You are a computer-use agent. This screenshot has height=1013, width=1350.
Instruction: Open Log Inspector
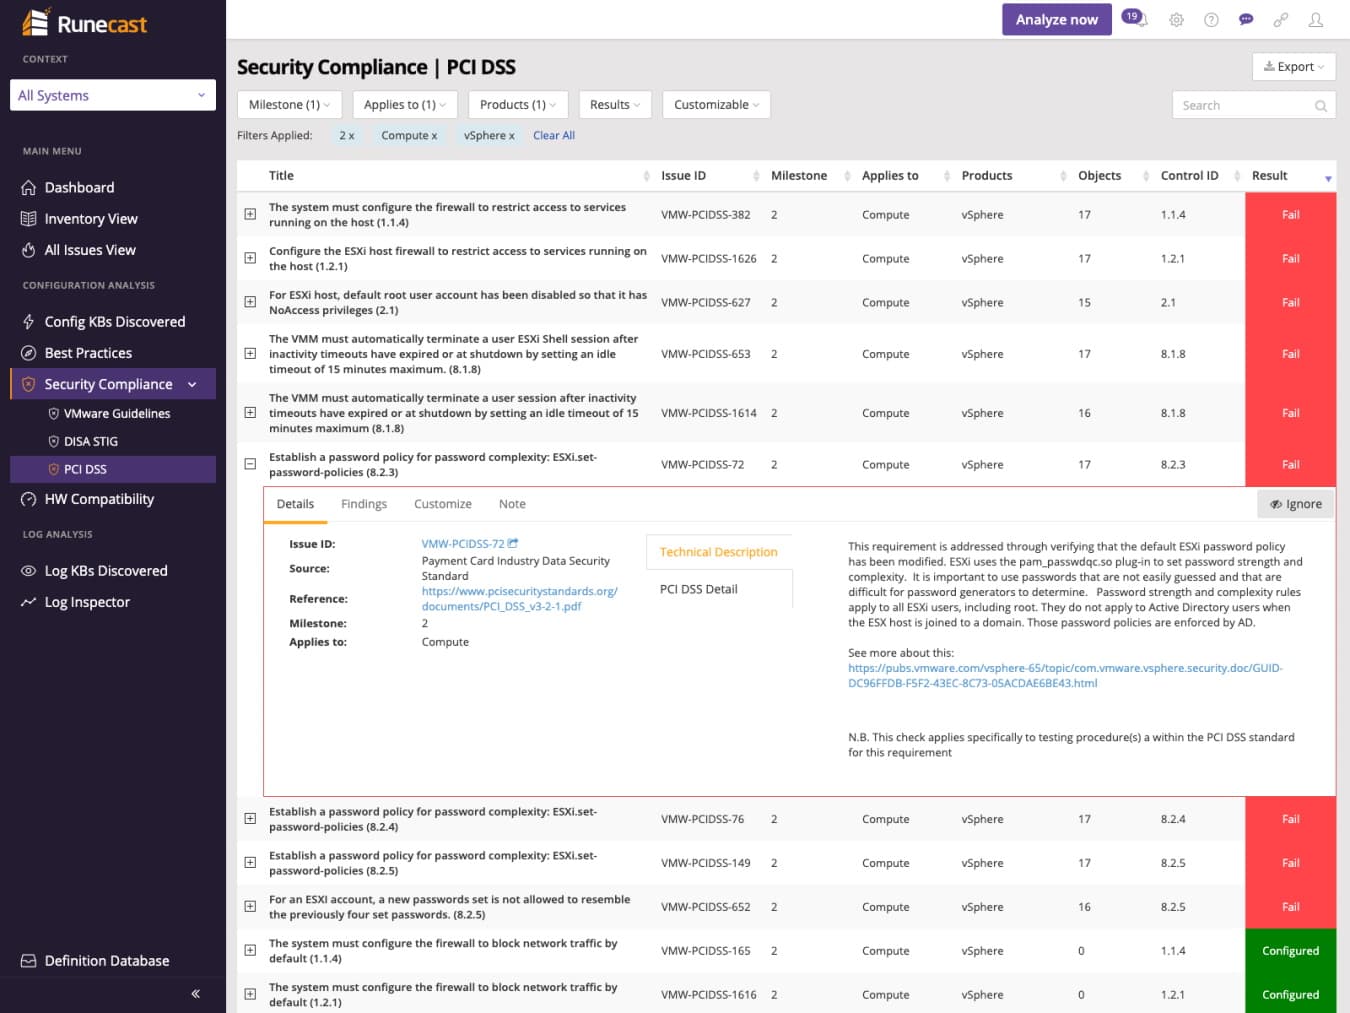point(87,602)
